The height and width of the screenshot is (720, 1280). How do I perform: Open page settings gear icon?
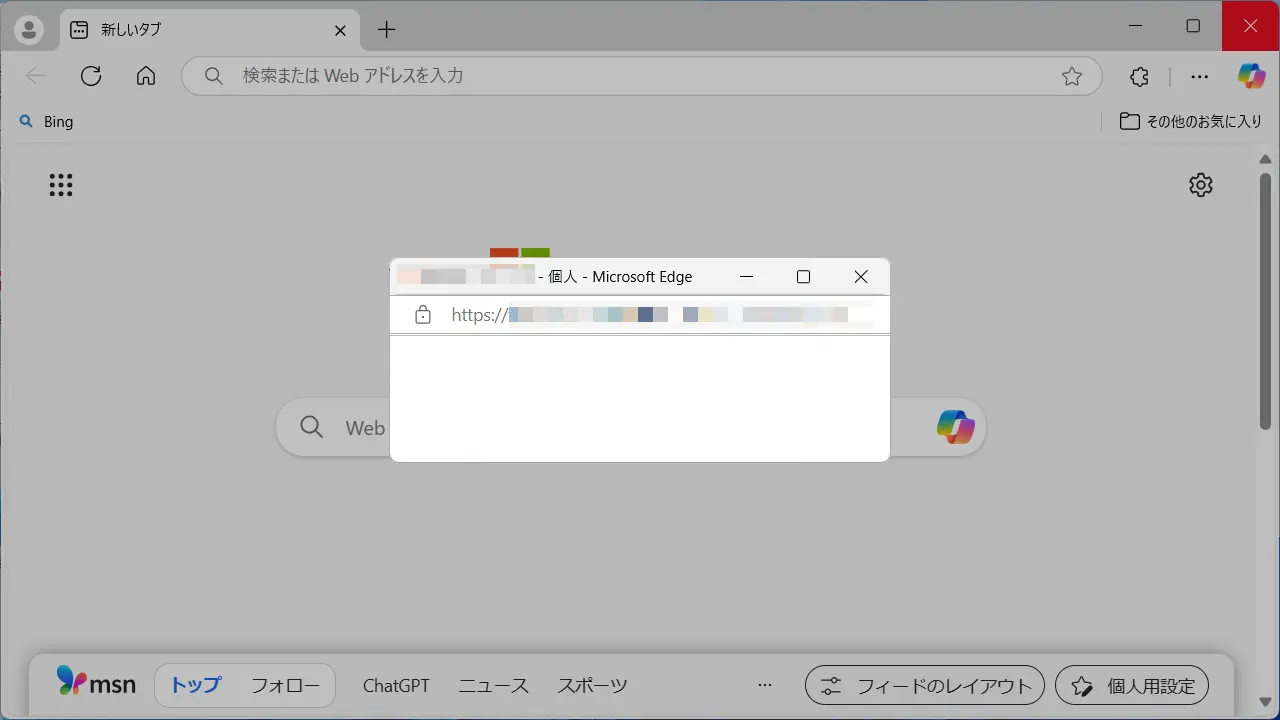1200,185
